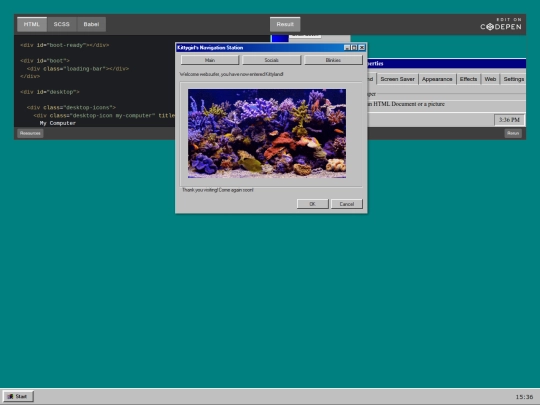Maximize the Navigation Station window
Image resolution: width=540 pixels, height=405 pixels.
(x=354, y=48)
